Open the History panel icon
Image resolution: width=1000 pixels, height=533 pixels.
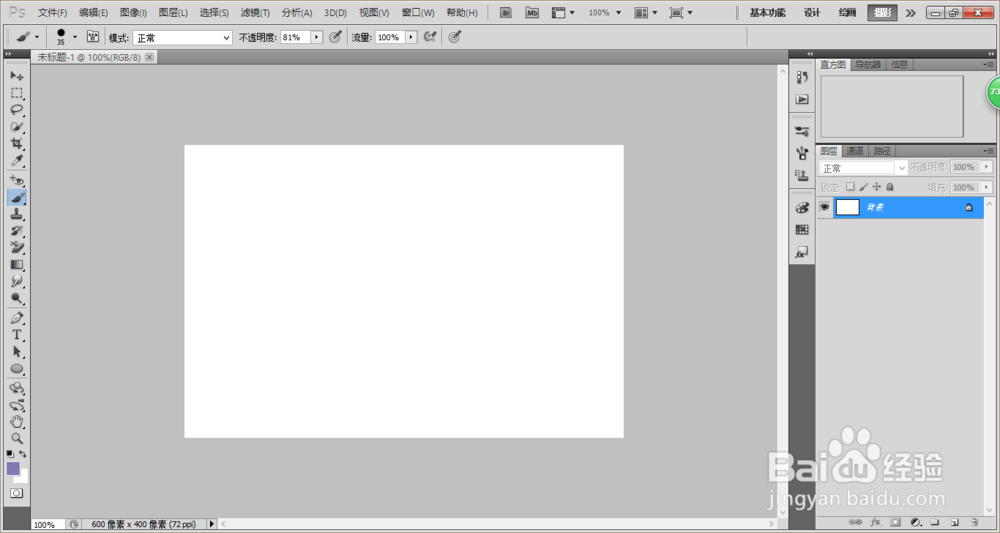point(802,77)
